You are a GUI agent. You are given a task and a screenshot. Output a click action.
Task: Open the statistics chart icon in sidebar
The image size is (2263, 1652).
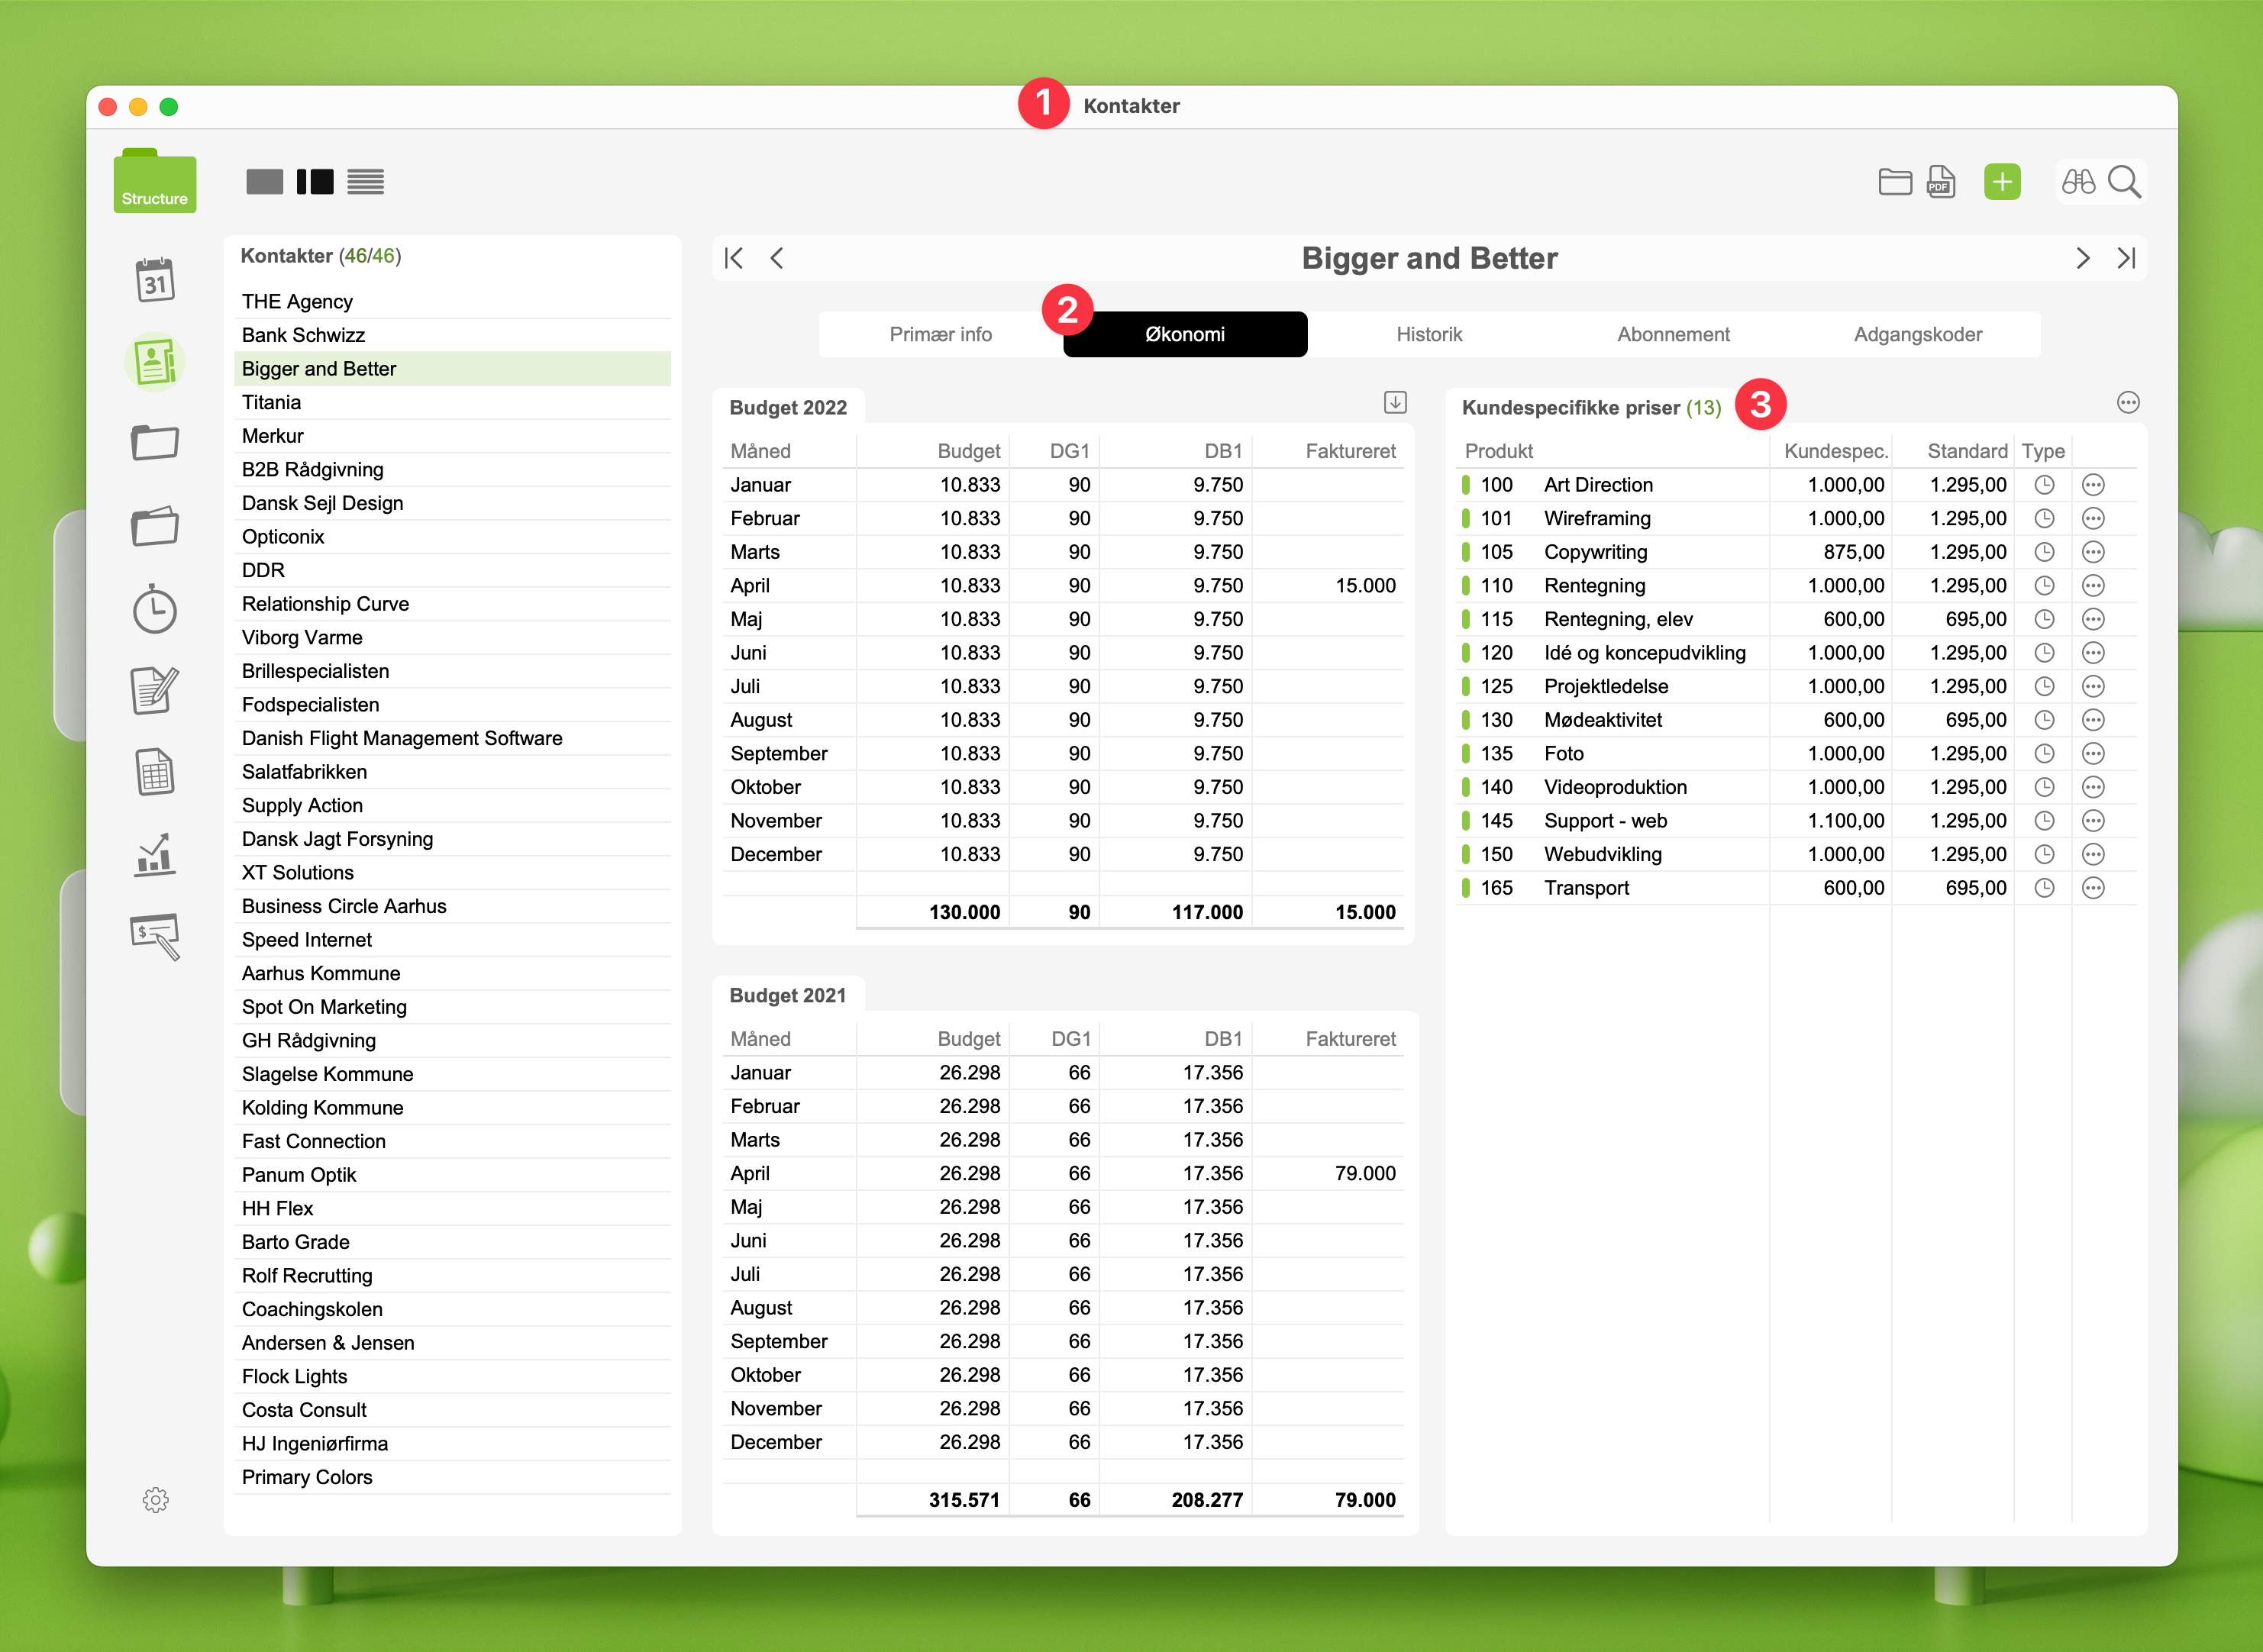155,855
